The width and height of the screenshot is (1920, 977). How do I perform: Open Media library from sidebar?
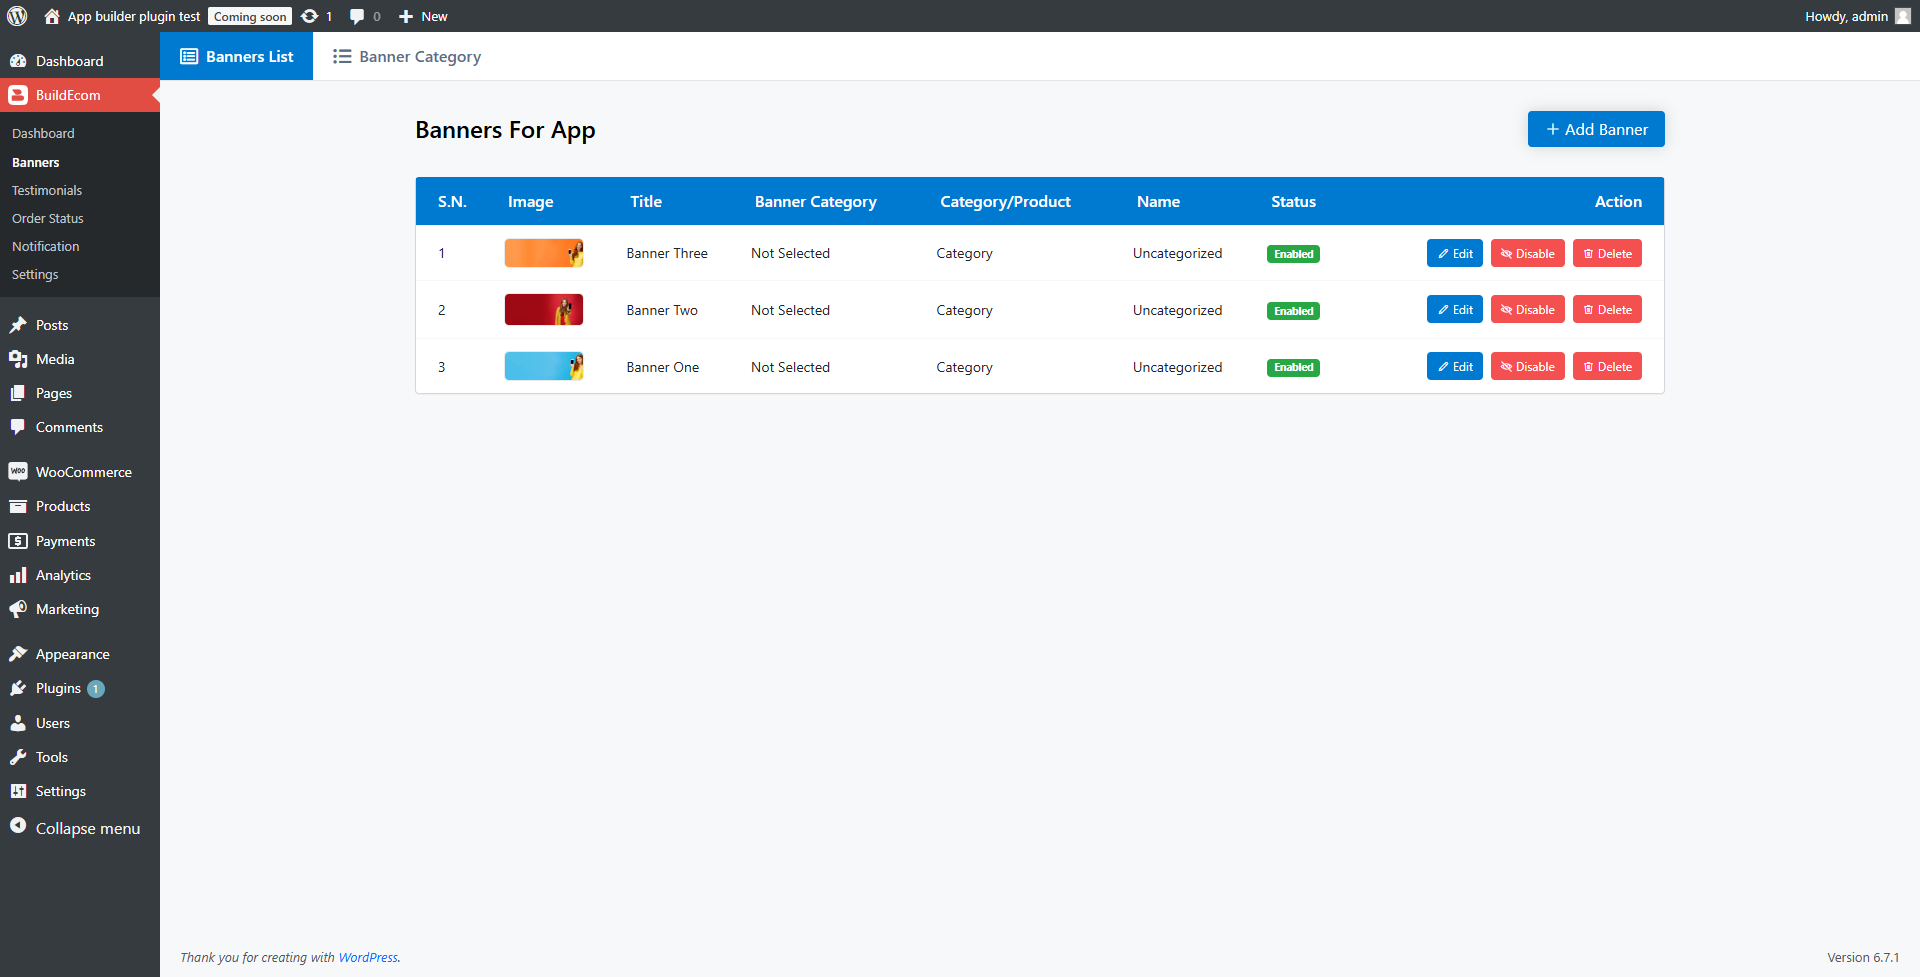click(x=55, y=359)
